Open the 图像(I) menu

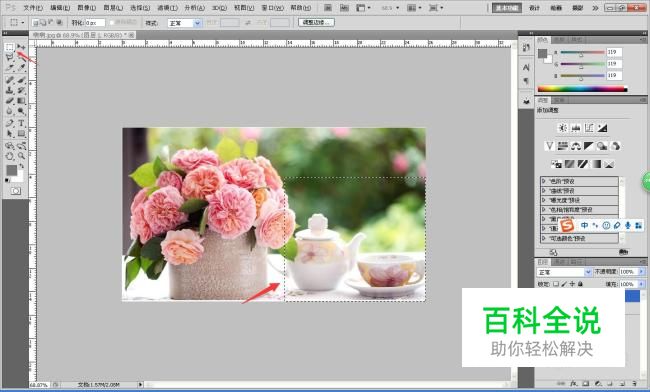87,8
